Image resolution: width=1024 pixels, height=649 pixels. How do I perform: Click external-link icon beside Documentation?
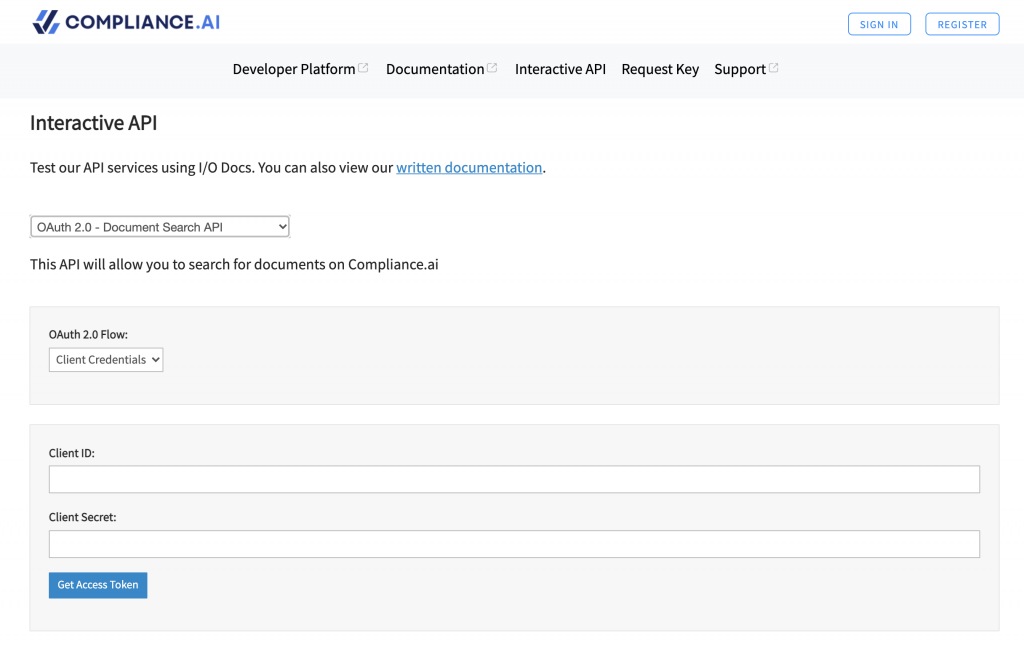click(x=492, y=68)
